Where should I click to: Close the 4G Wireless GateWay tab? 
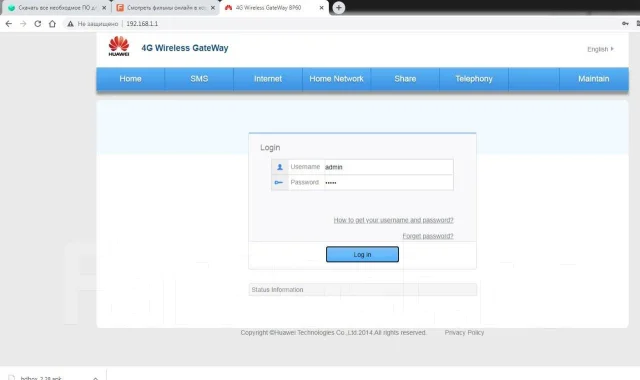point(321,8)
